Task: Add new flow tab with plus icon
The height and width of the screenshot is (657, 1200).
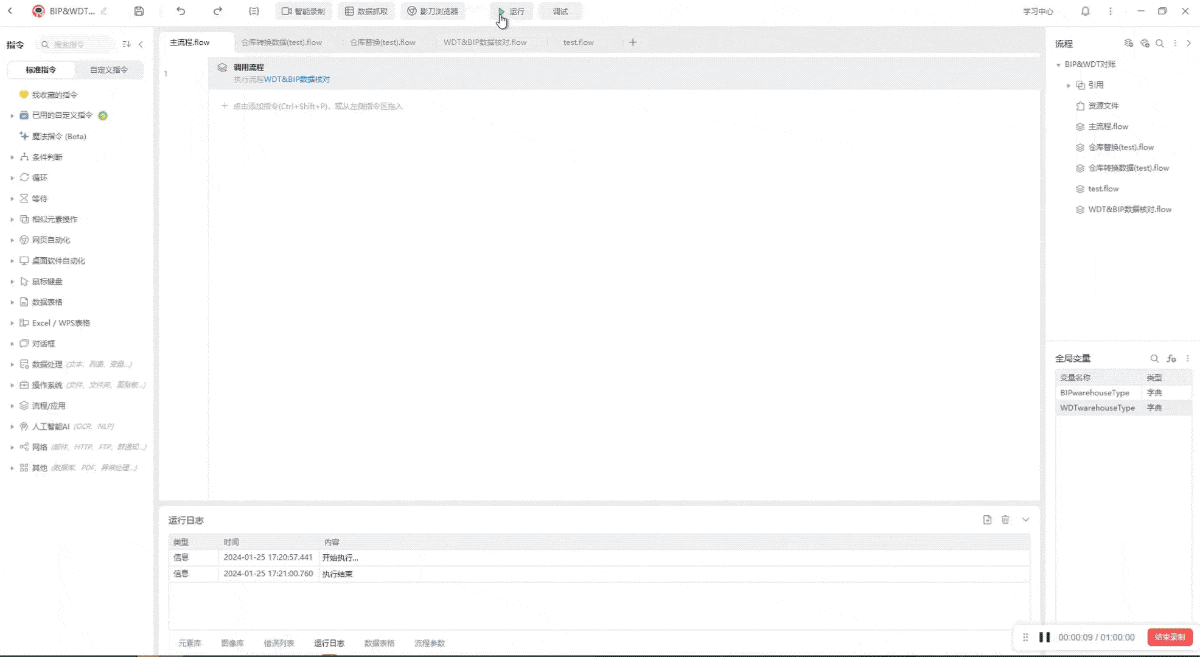Action: tap(633, 42)
